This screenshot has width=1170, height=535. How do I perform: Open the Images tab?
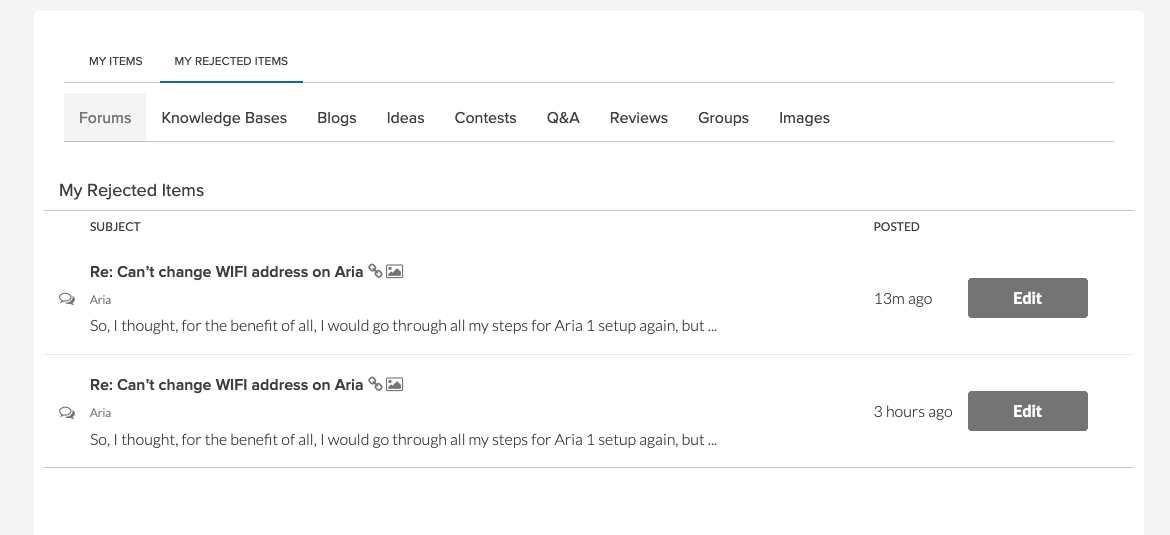pyautogui.click(x=804, y=118)
